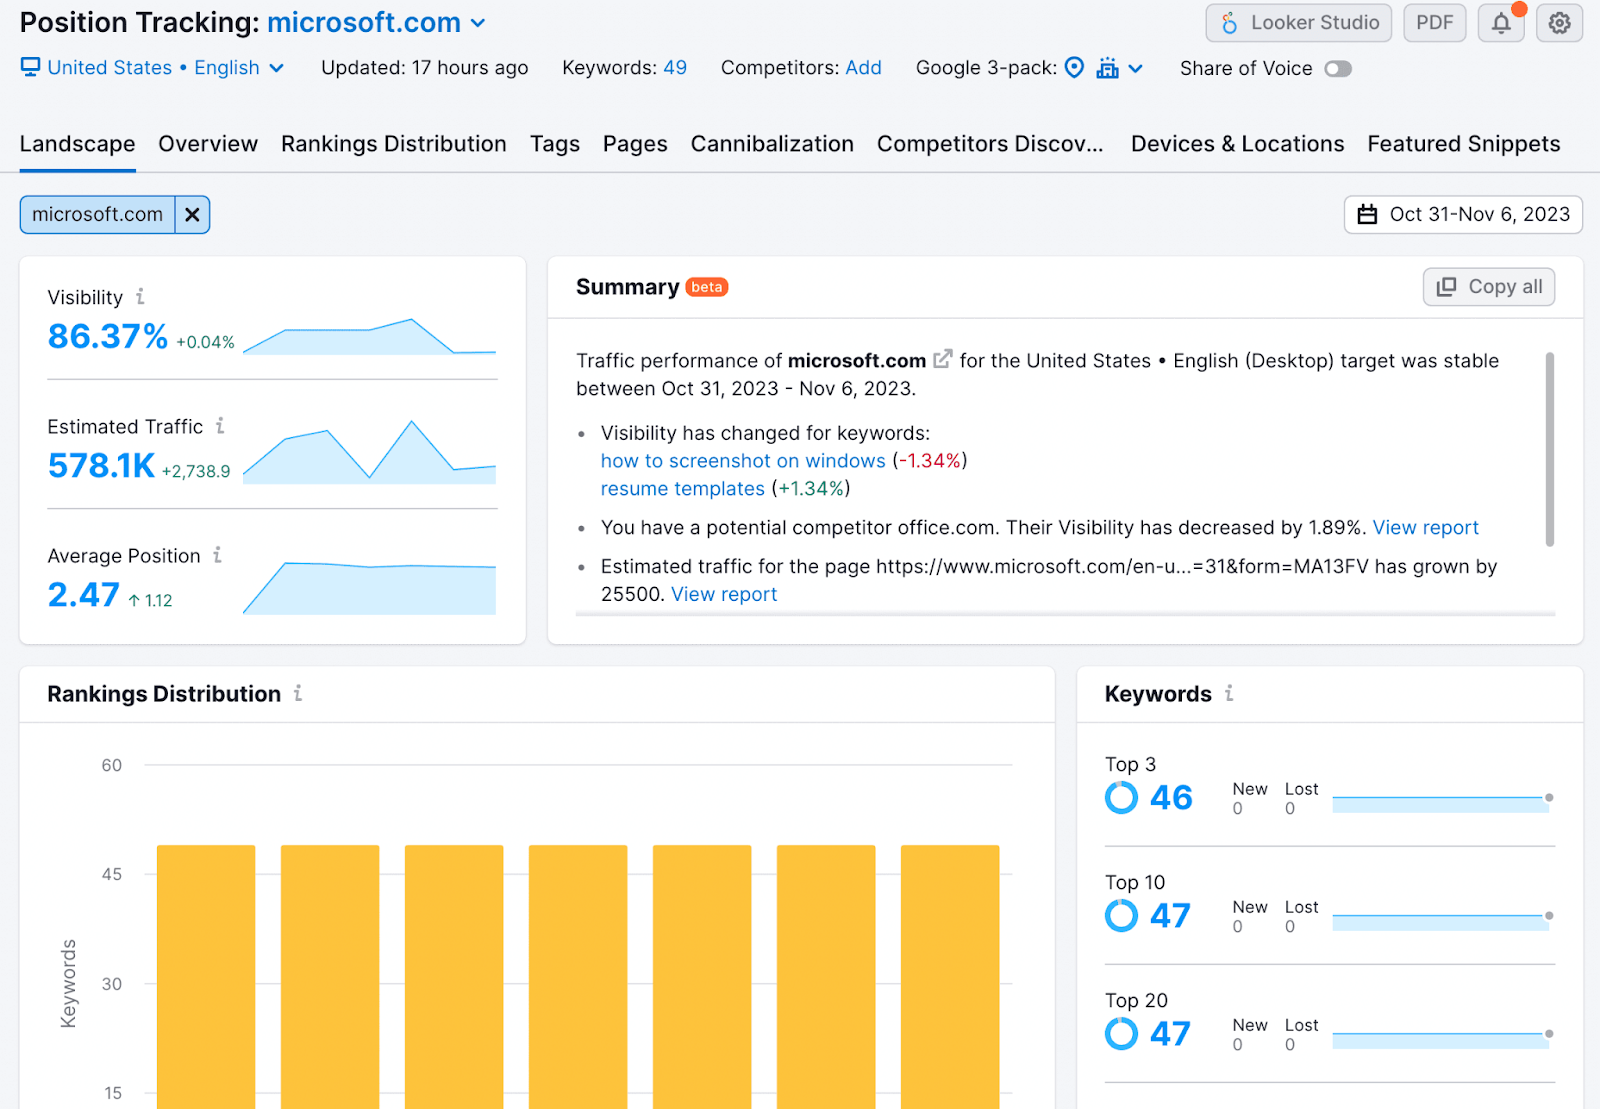Viewport: 1600px width, 1109px height.
Task: Export via the Looker Studio button
Action: click(x=1298, y=23)
